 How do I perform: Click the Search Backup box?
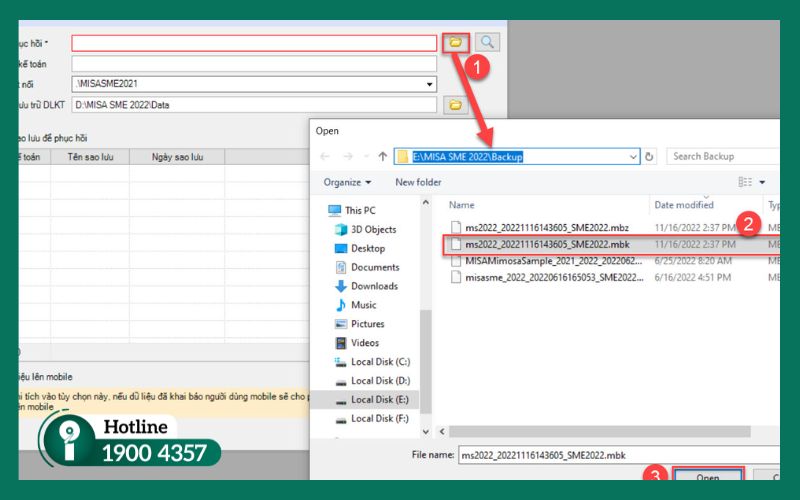tap(722, 156)
